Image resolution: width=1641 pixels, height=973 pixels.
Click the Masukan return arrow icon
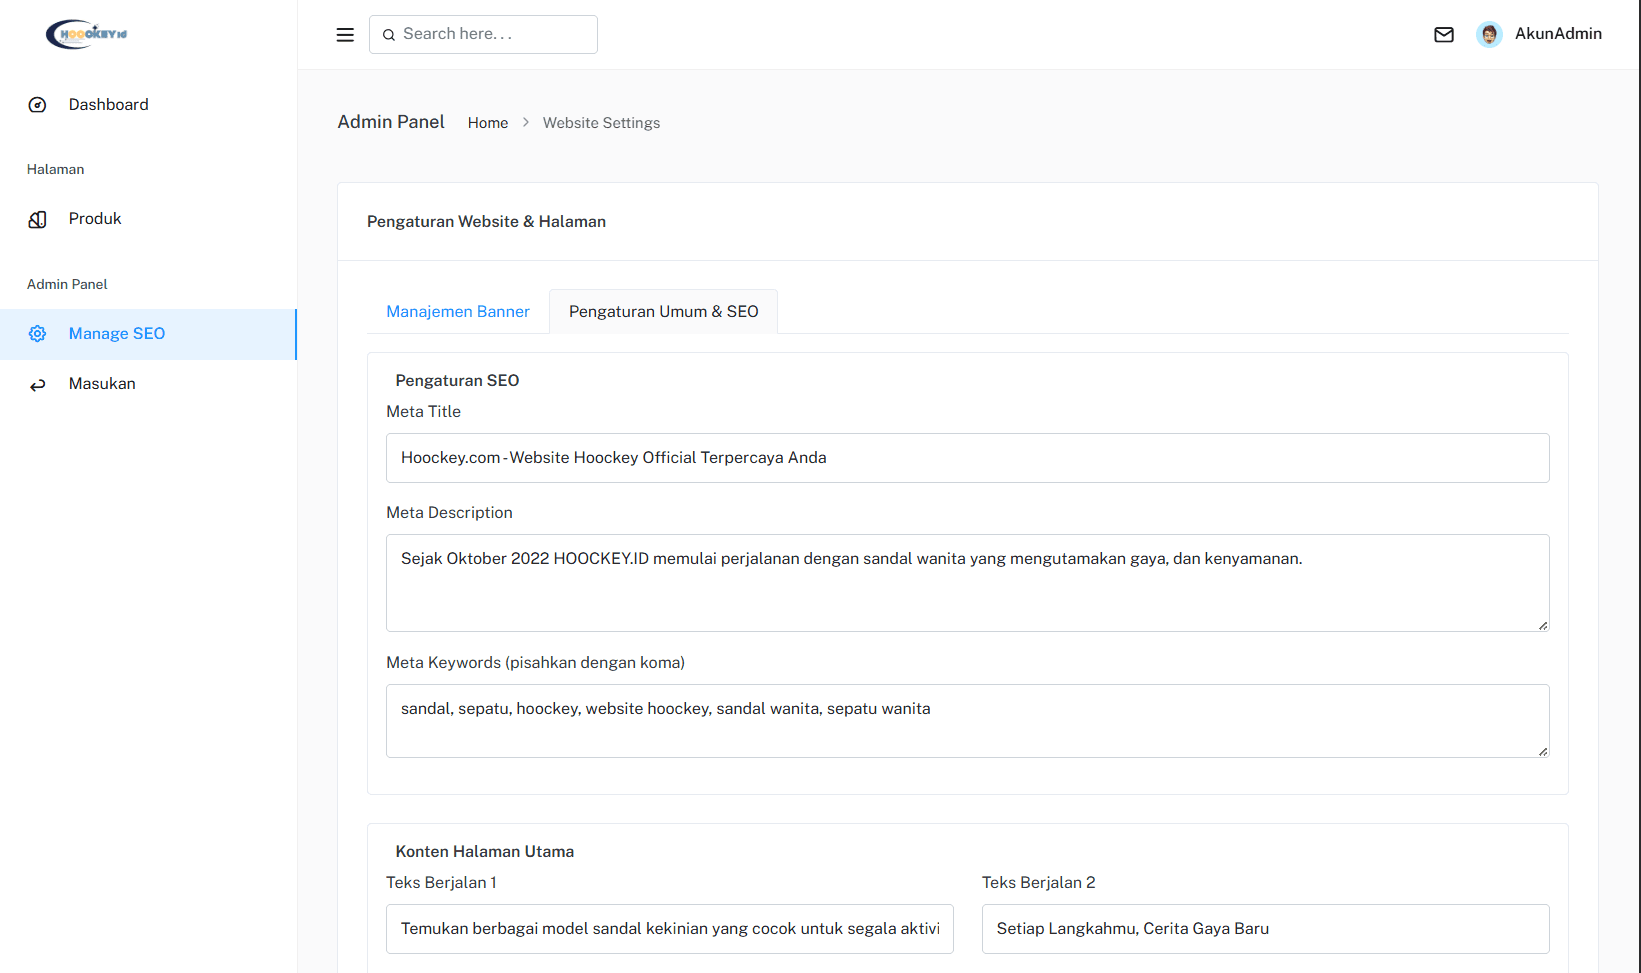click(x=38, y=385)
